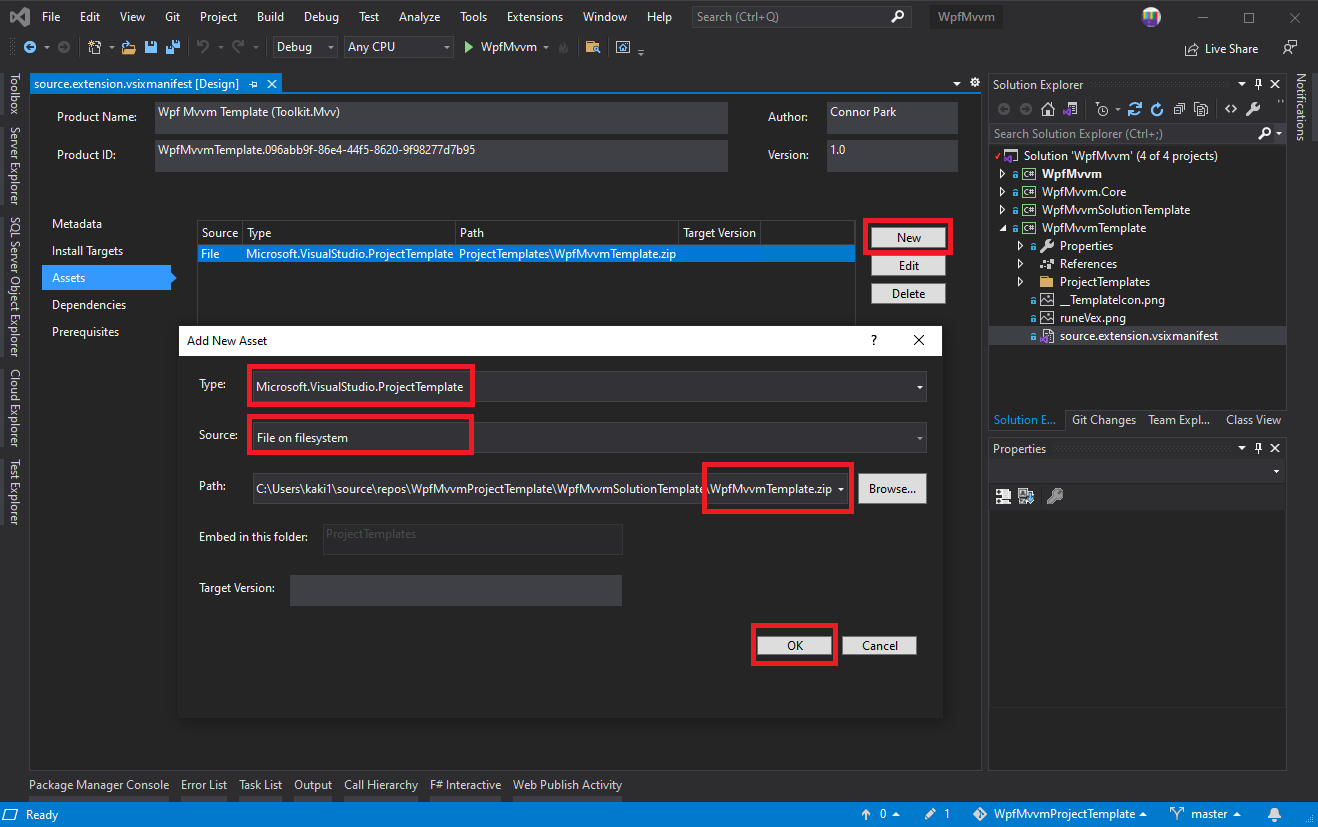Click the Save All toolbar icon
Screen dimensions: 1318x827
[172, 47]
